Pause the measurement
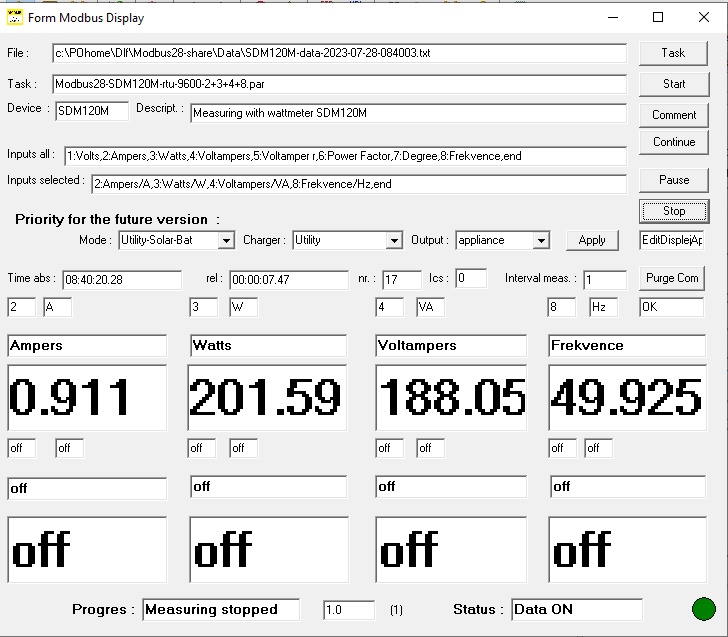Screen dimensions: 728x637 674,180
